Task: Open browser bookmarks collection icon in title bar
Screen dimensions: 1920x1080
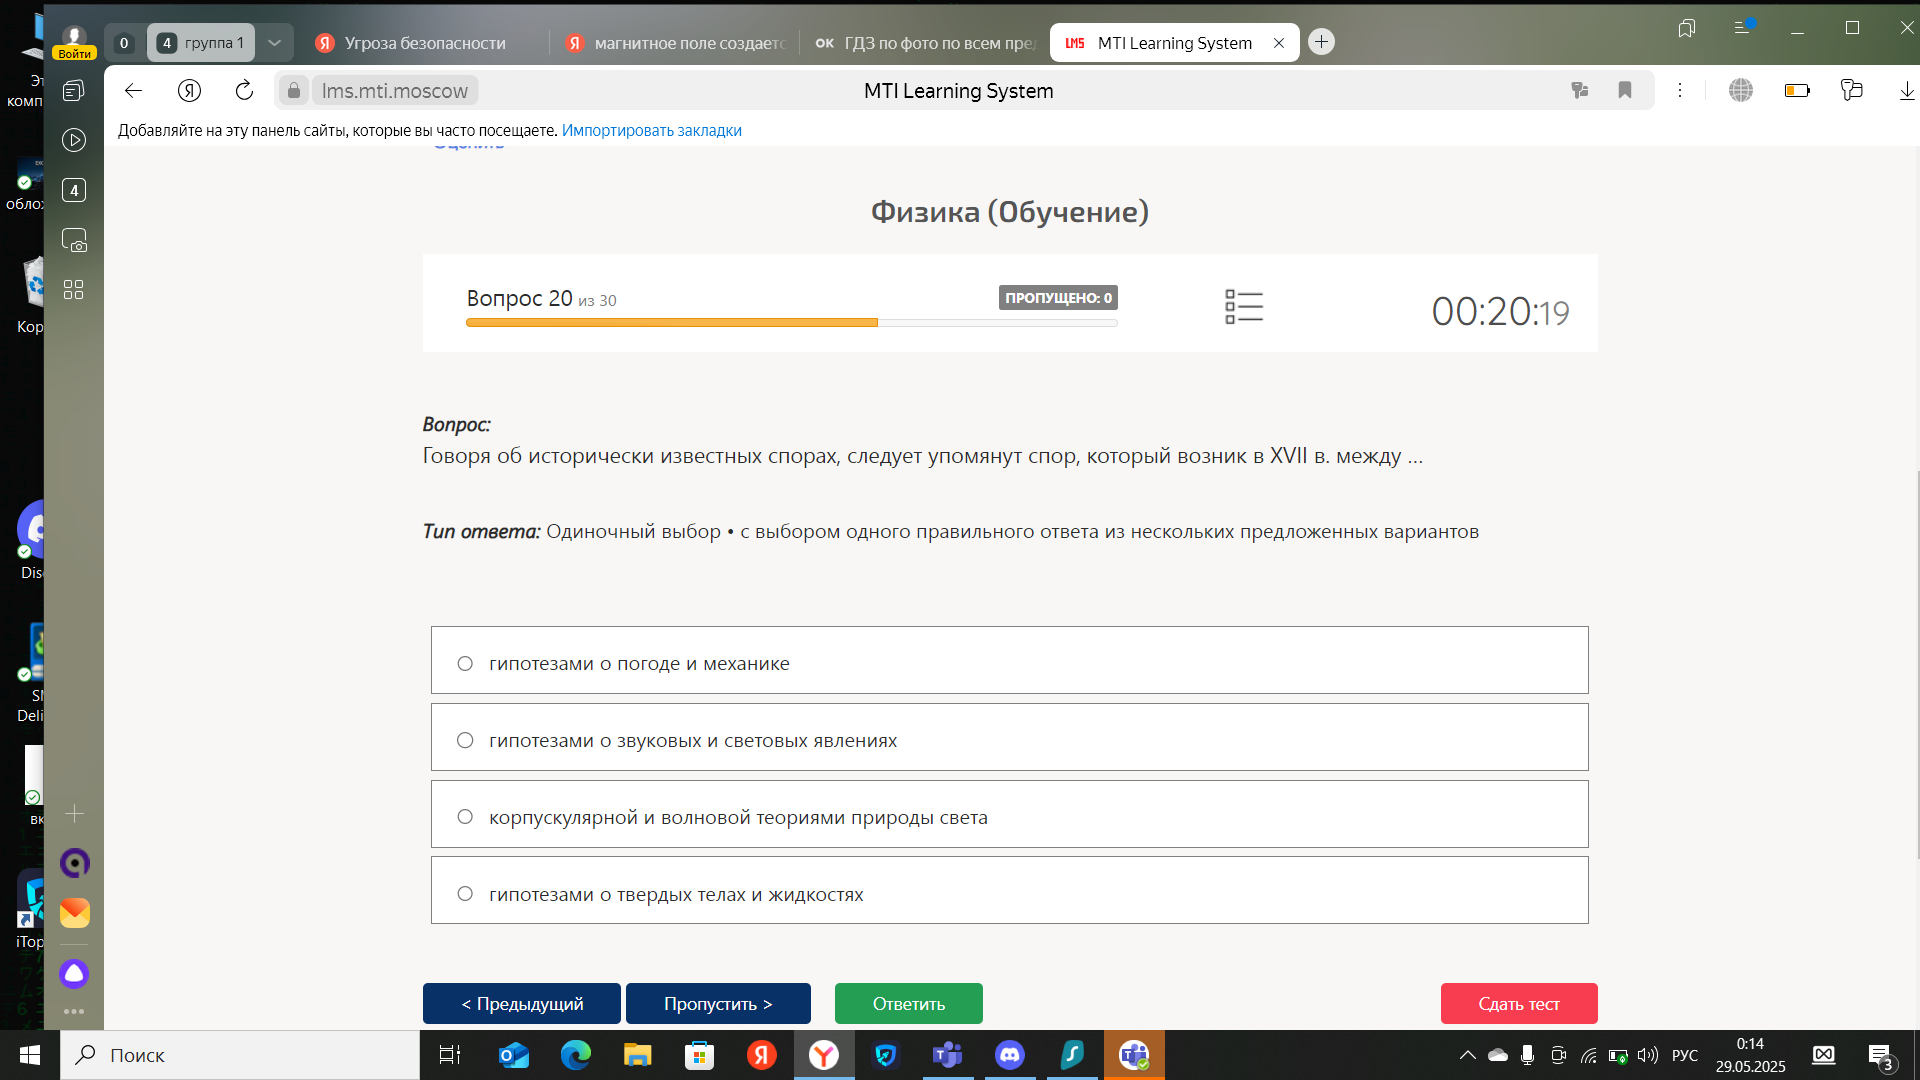Action: click(1686, 28)
